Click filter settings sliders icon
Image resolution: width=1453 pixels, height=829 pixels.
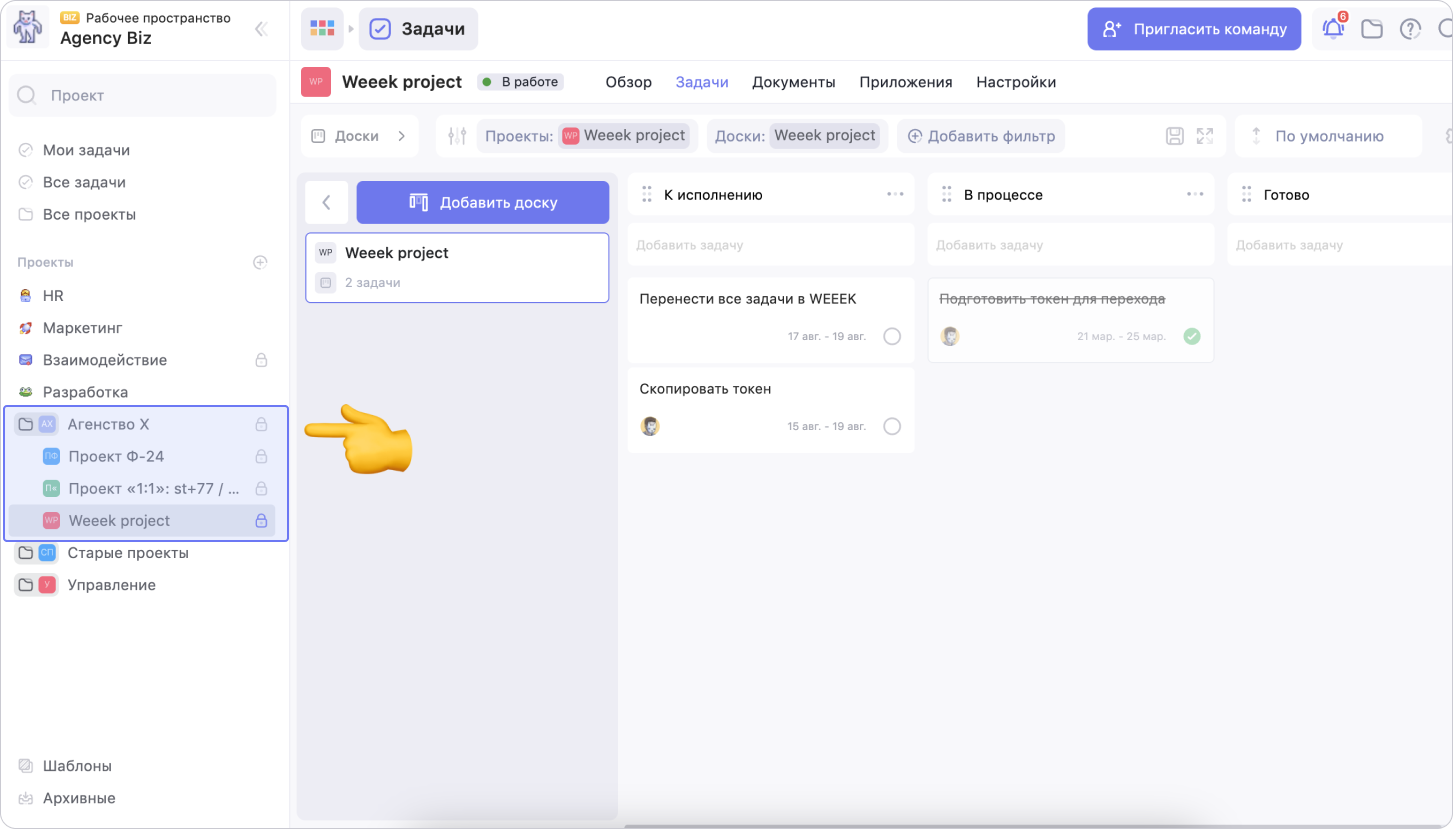(x=457, y=136)
